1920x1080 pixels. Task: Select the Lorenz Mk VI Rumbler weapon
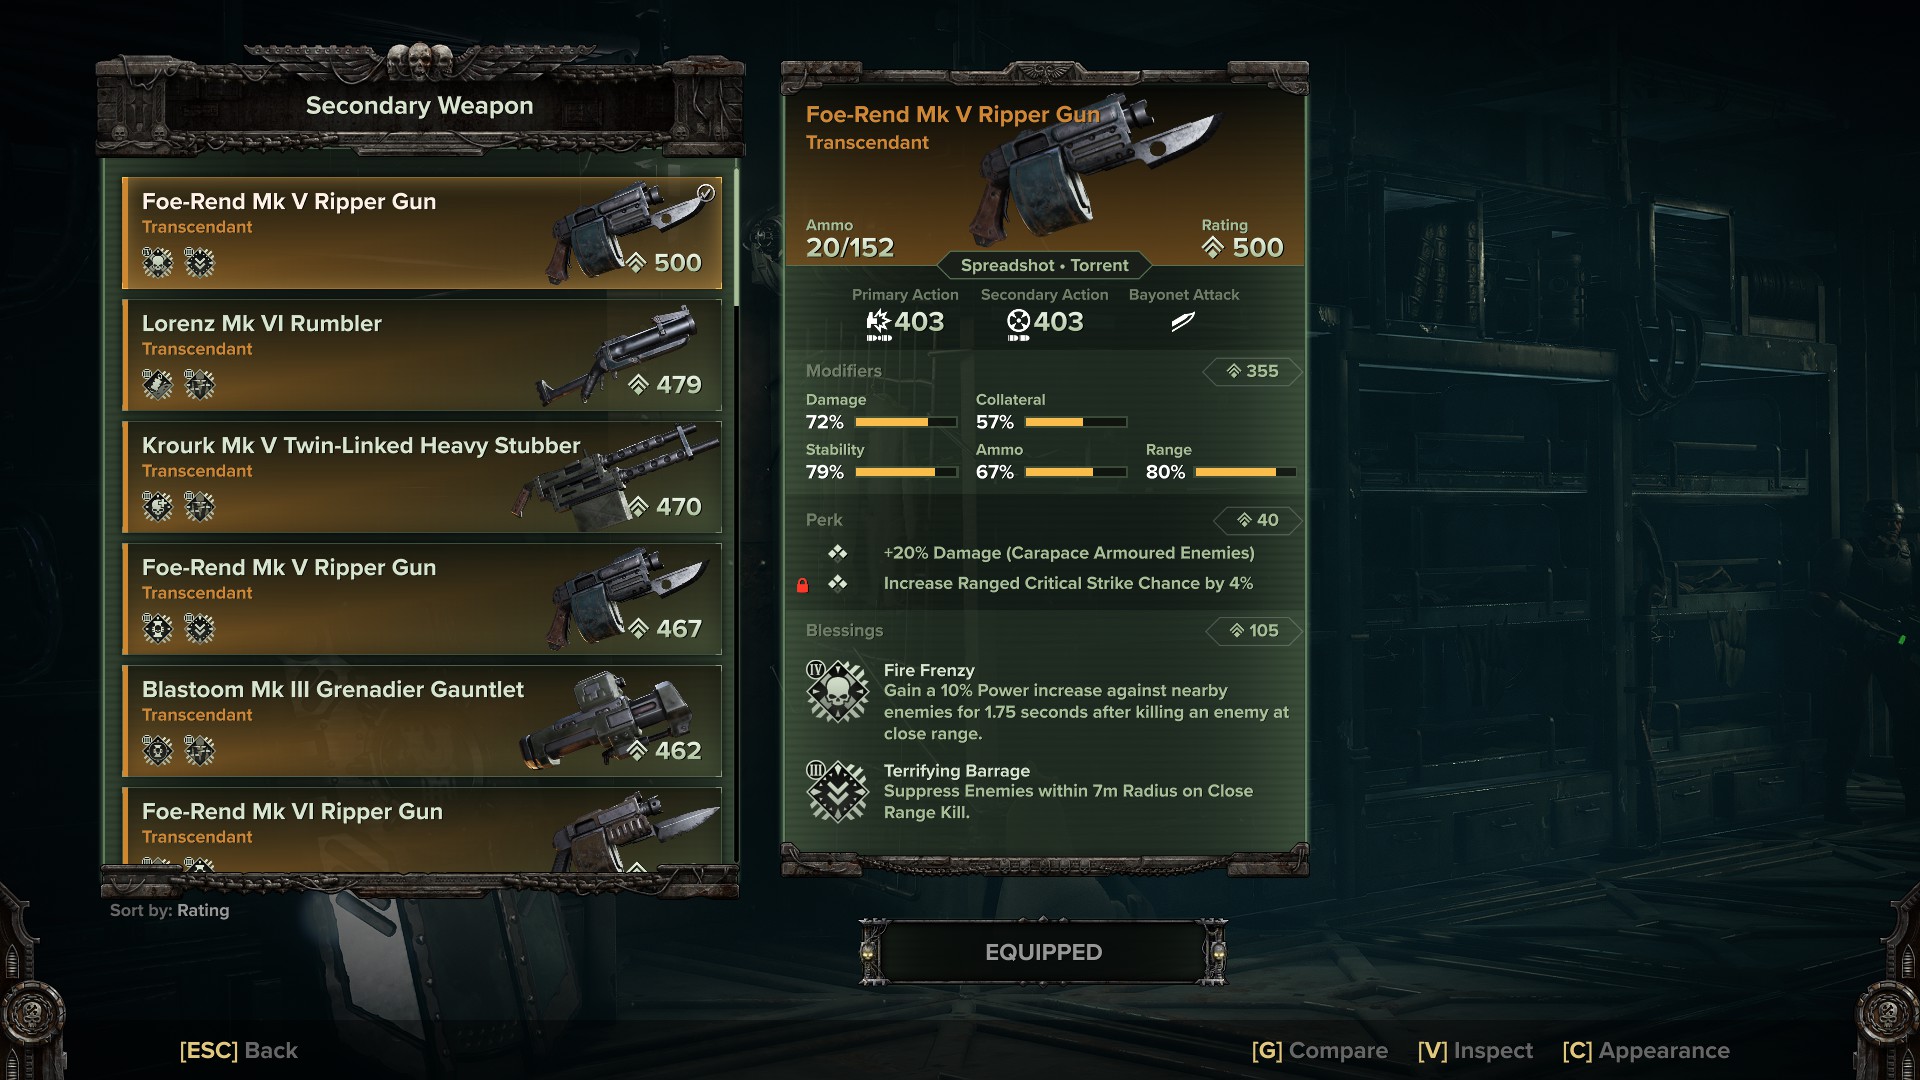(x=421, y=355)
